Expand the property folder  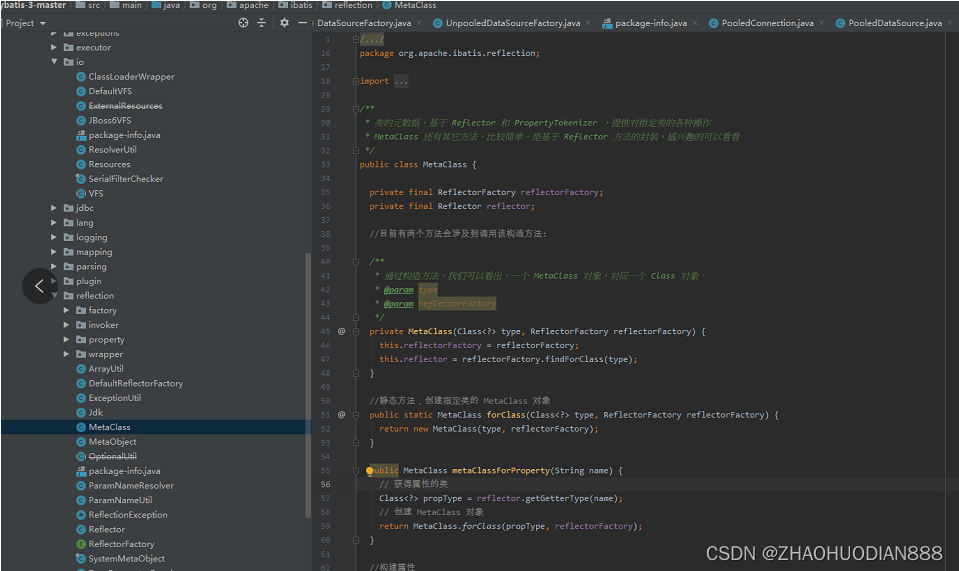66,339
